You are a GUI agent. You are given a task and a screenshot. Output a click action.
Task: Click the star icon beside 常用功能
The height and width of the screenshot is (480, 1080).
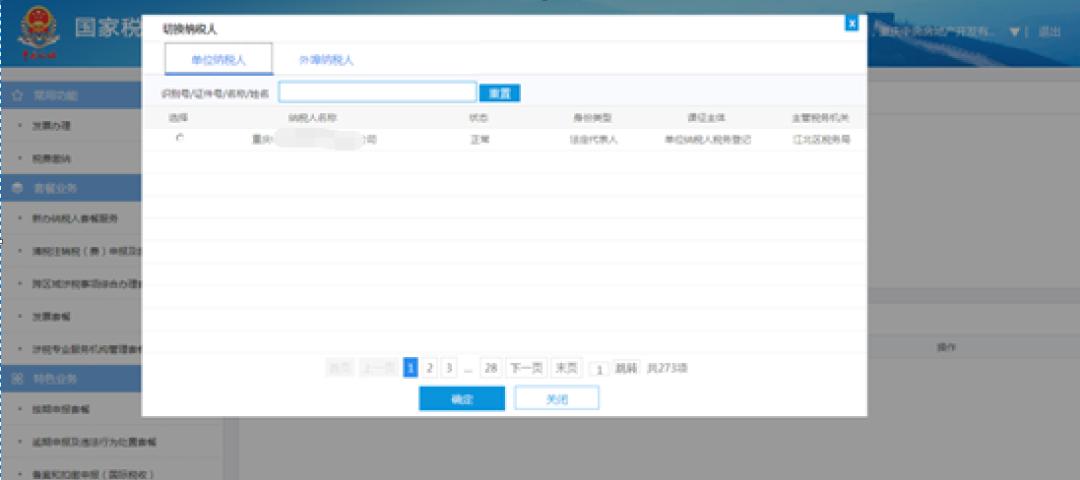19,95
